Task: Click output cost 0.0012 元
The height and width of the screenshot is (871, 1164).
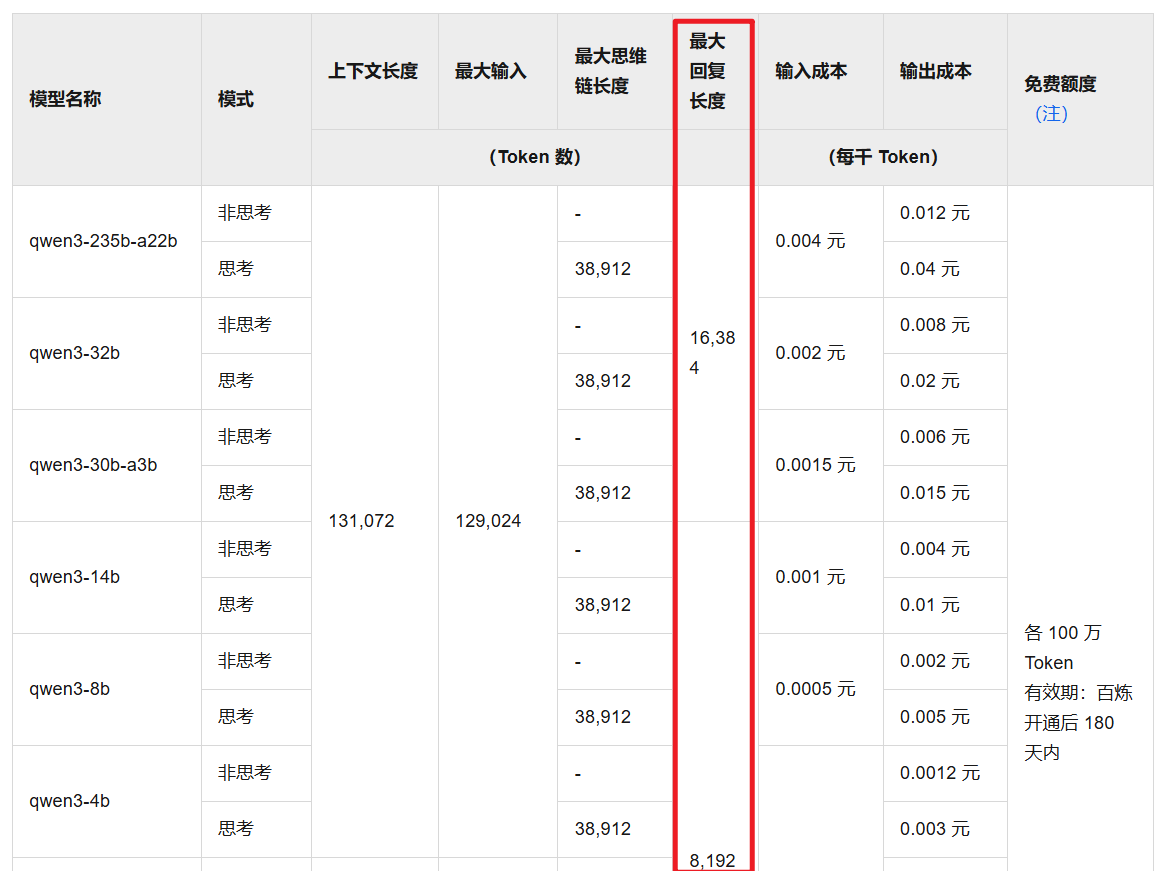Action: pyautogui.click(x=940, y=774)
